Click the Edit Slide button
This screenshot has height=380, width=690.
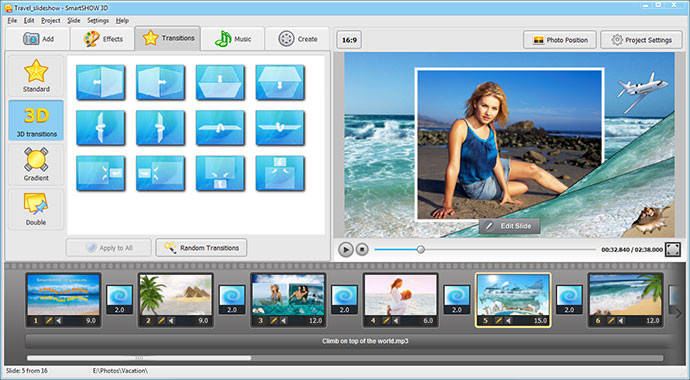pyautogui.click(x=509, y=226)
